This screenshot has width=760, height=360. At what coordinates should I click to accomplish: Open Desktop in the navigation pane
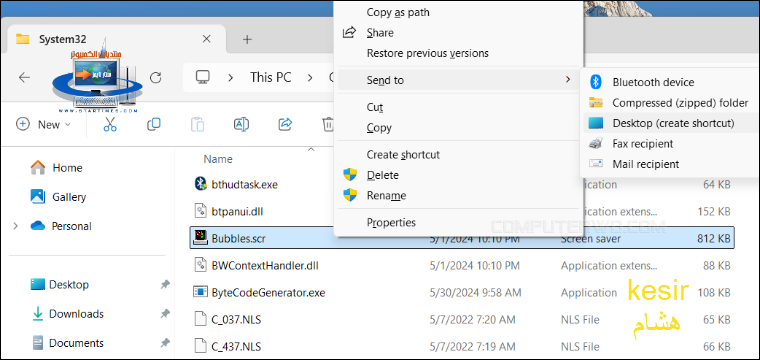point(69,284)
